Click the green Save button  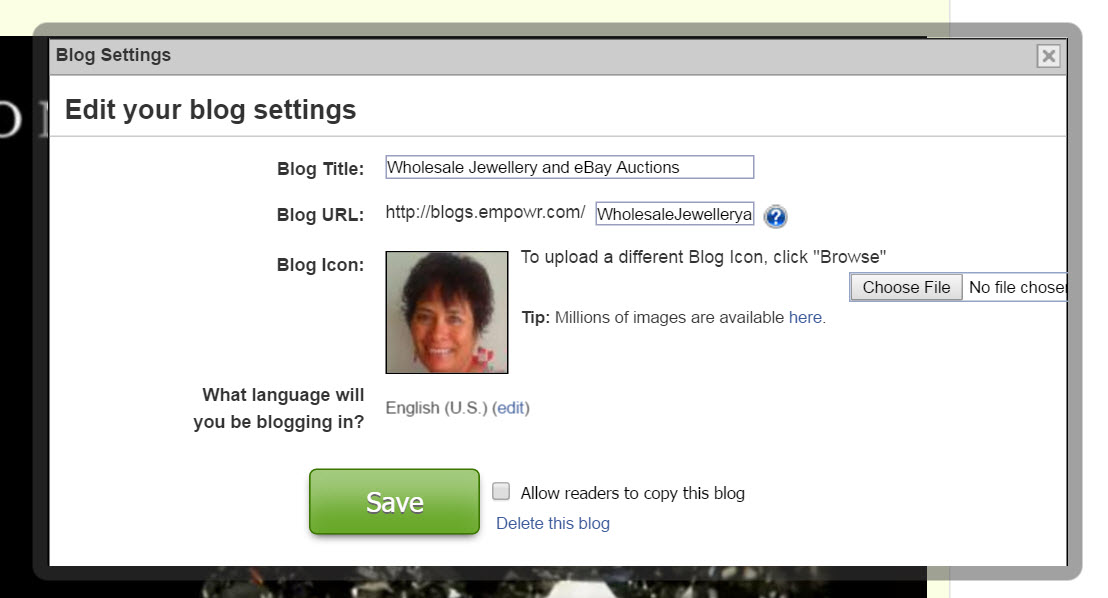394,502
